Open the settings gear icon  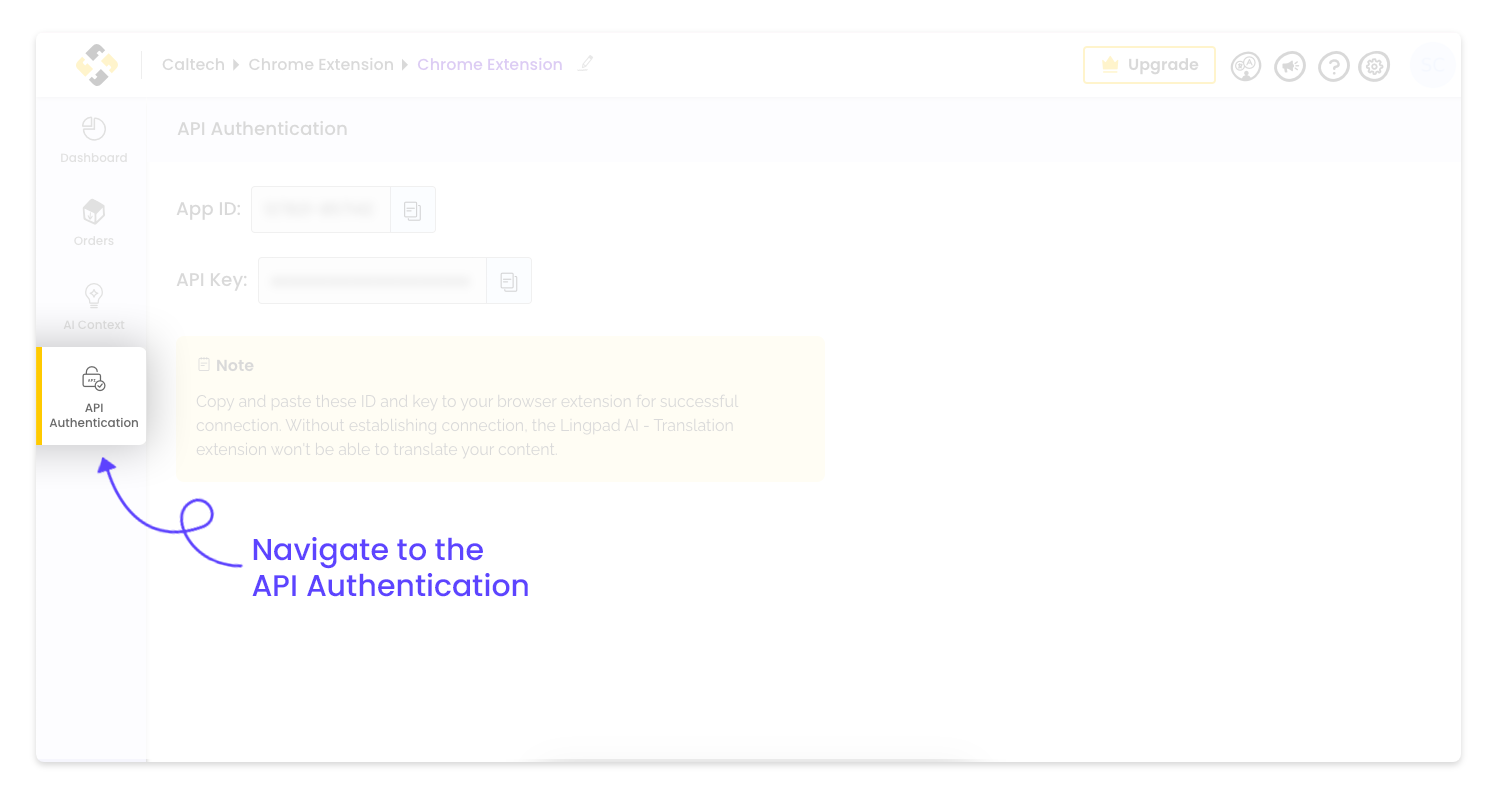click(1375, 66)
